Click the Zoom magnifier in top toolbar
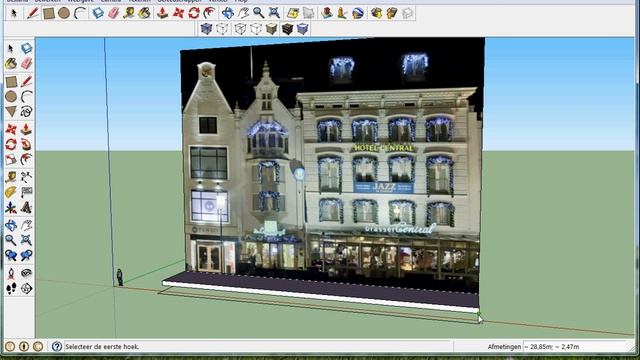 [x=258, y=13]
